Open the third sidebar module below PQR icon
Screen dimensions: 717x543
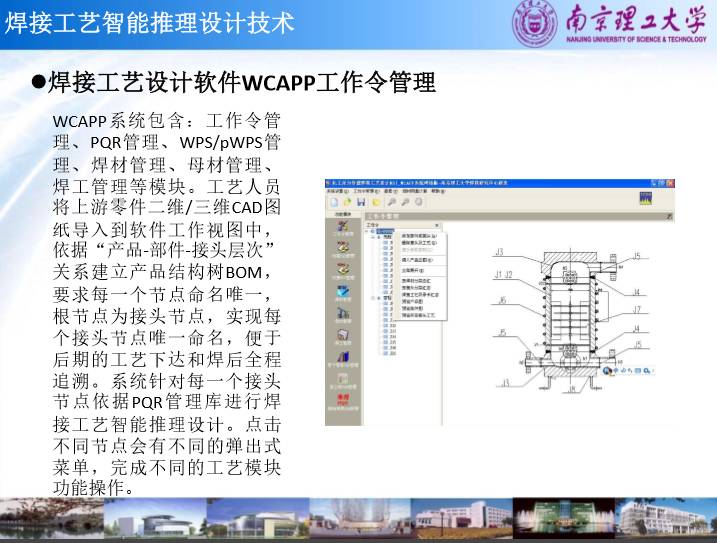tap(342, 272)
